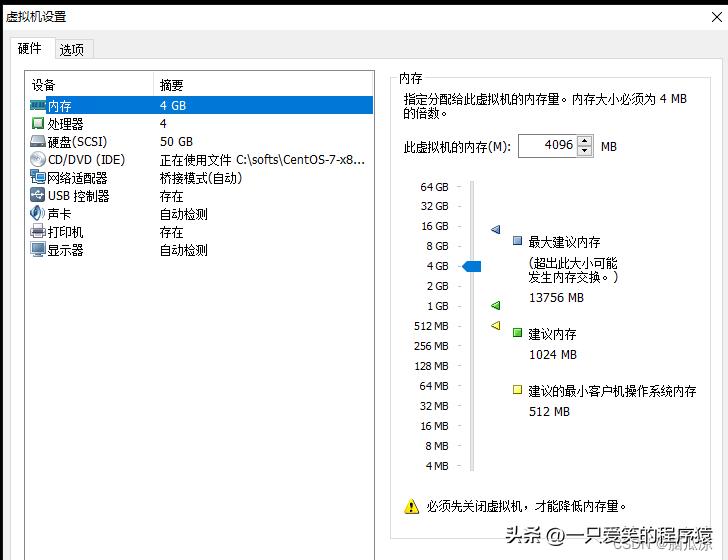
Task: Close the 虚拟机设置 dialog
Action: (x=717, y=17)
